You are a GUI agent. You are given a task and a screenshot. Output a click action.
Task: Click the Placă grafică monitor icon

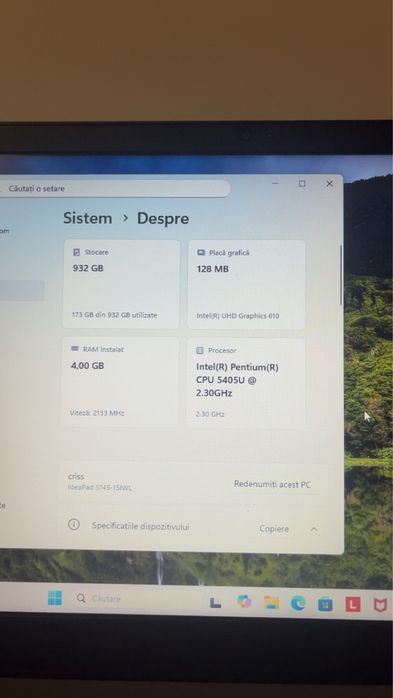coord(201,252)
